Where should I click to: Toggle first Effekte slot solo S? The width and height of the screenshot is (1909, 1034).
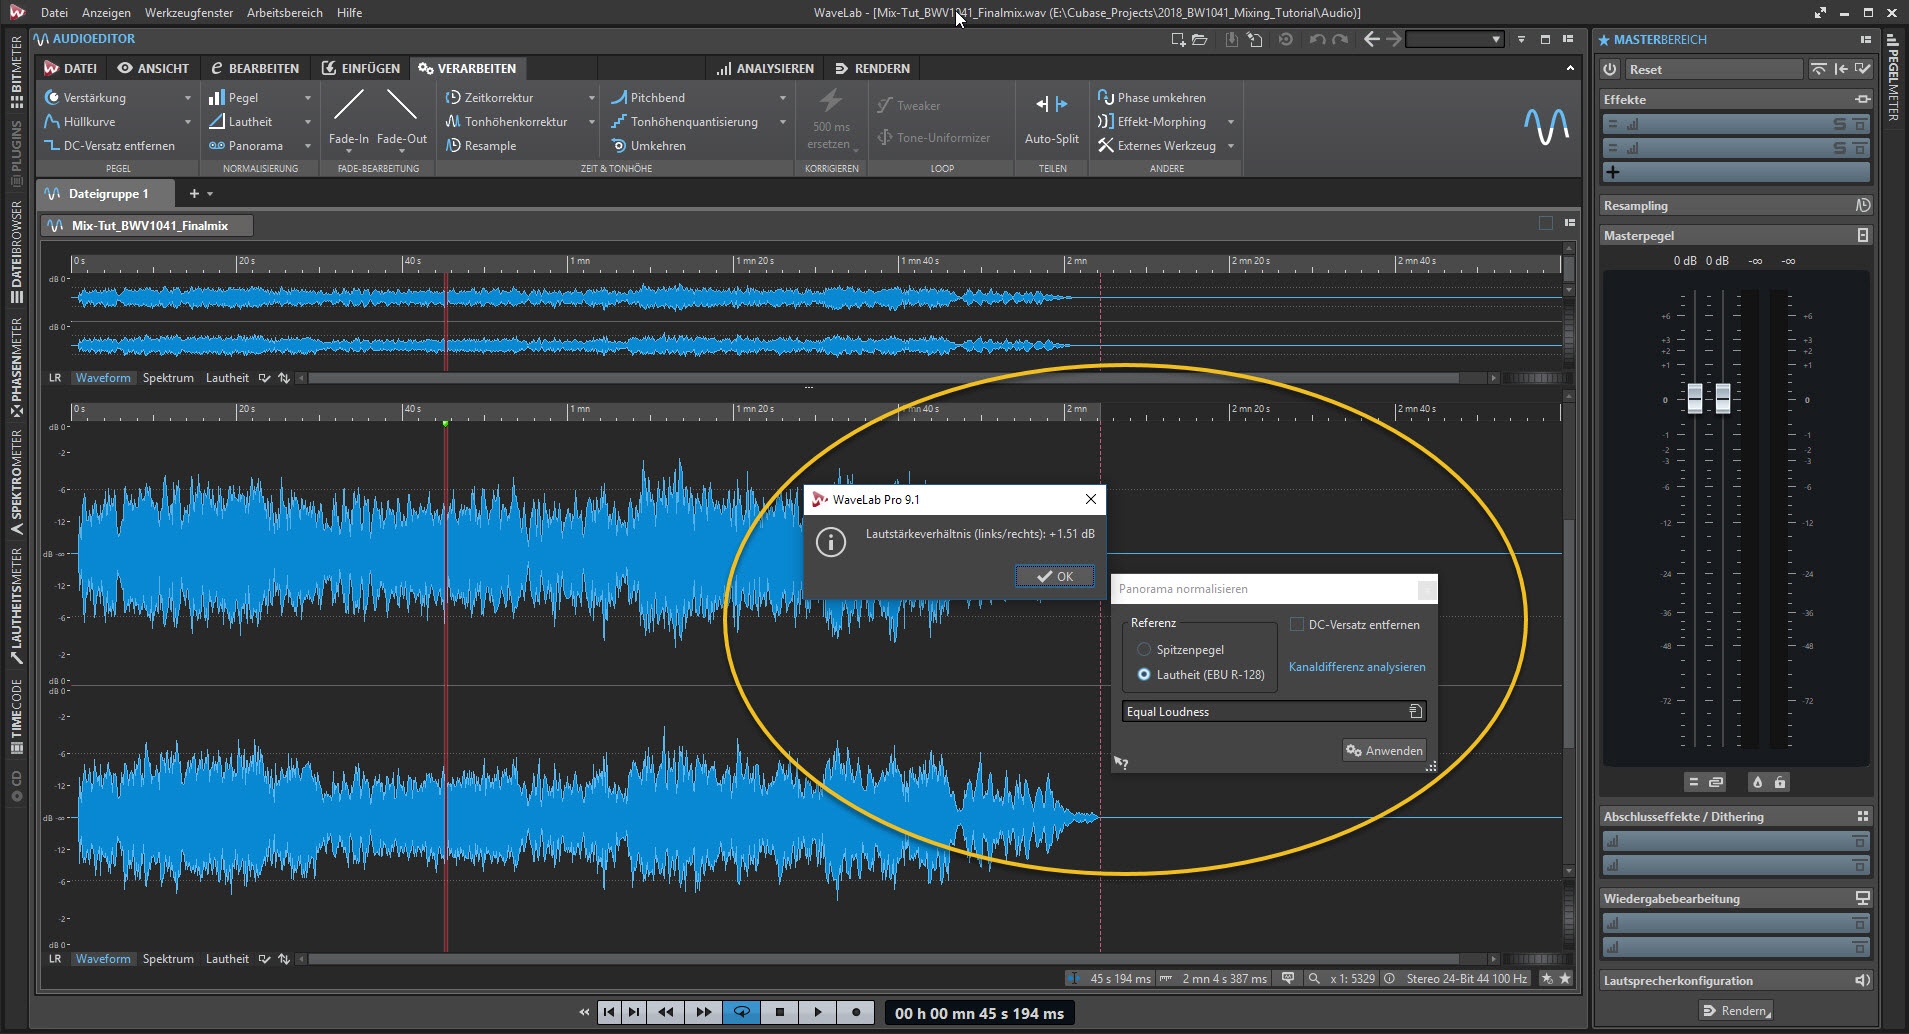[1838, 124]
